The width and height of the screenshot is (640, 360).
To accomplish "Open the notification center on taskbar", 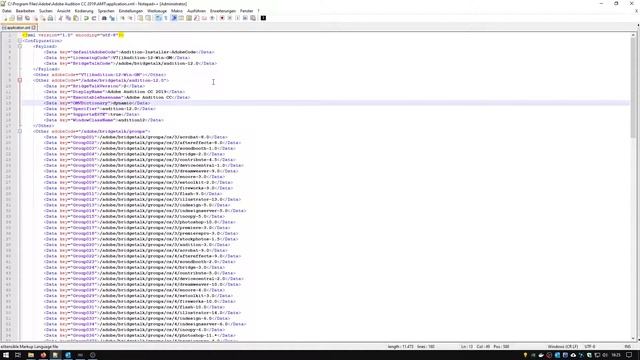I will tap(629, 355).
